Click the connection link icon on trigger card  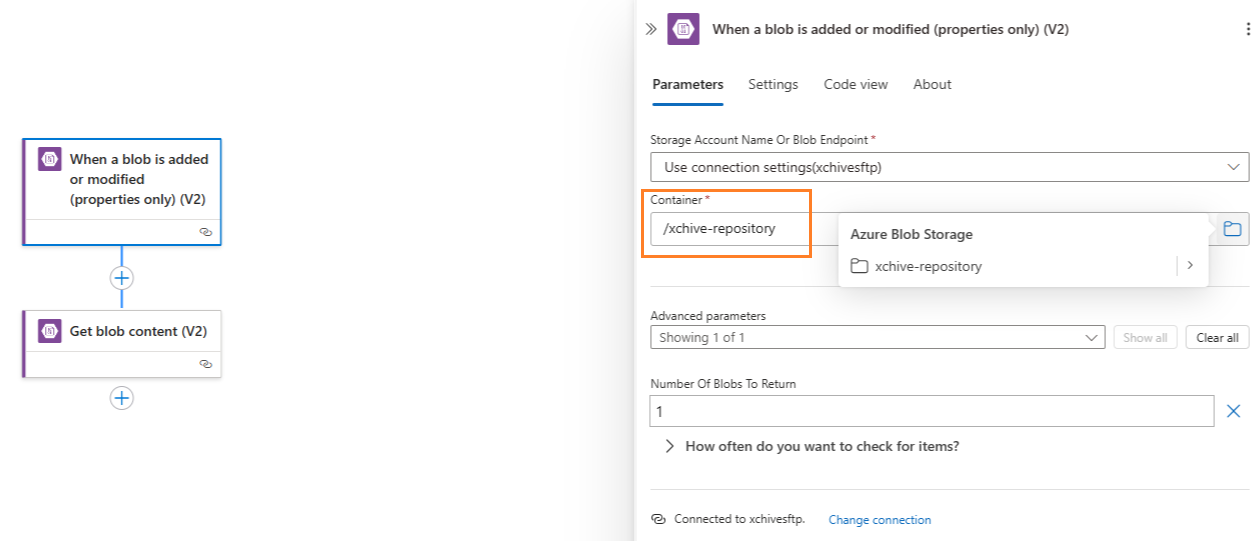pos(205,231)
